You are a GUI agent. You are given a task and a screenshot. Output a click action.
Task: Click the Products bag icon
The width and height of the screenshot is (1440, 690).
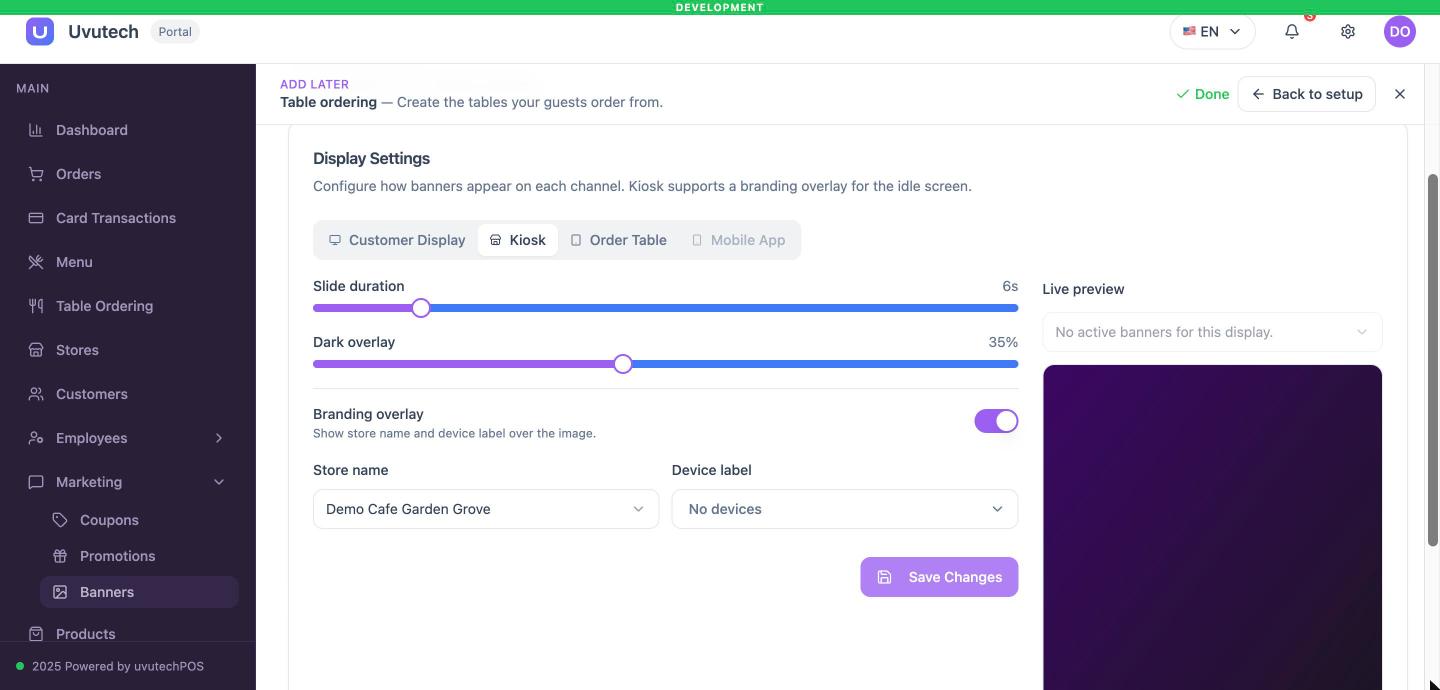[36, 634]
